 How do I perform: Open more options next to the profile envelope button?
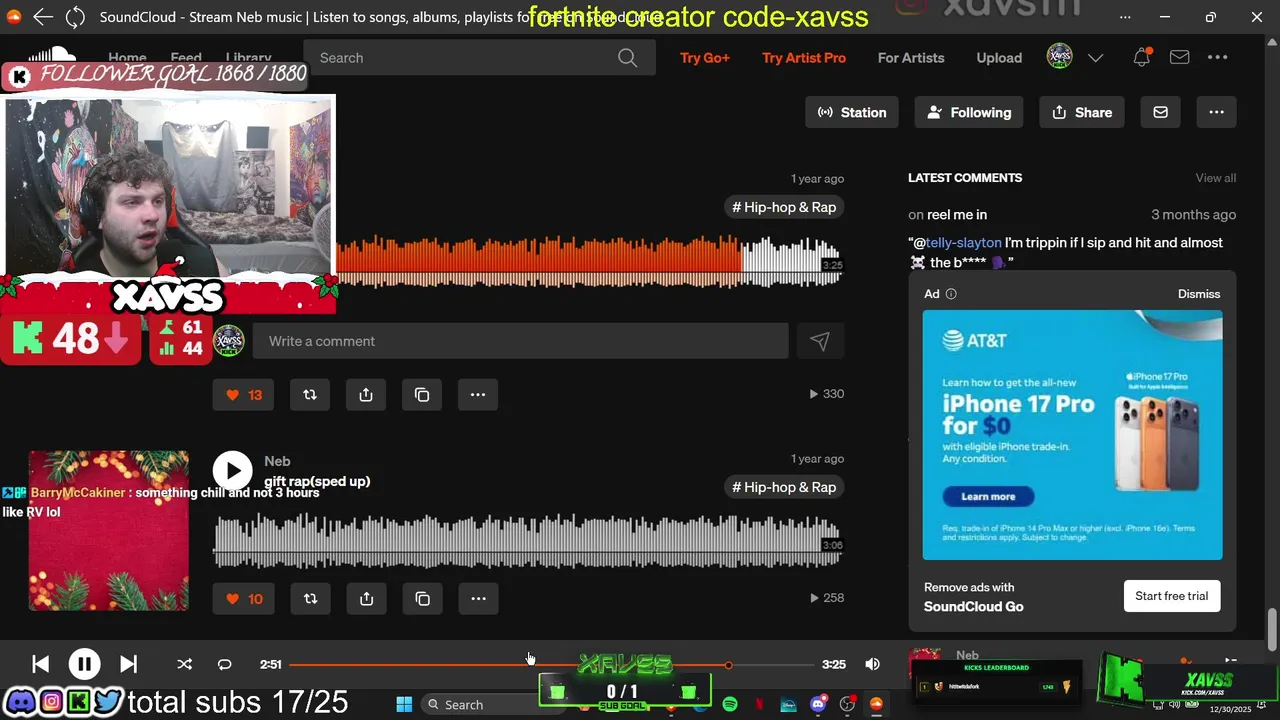[1216, 112]
